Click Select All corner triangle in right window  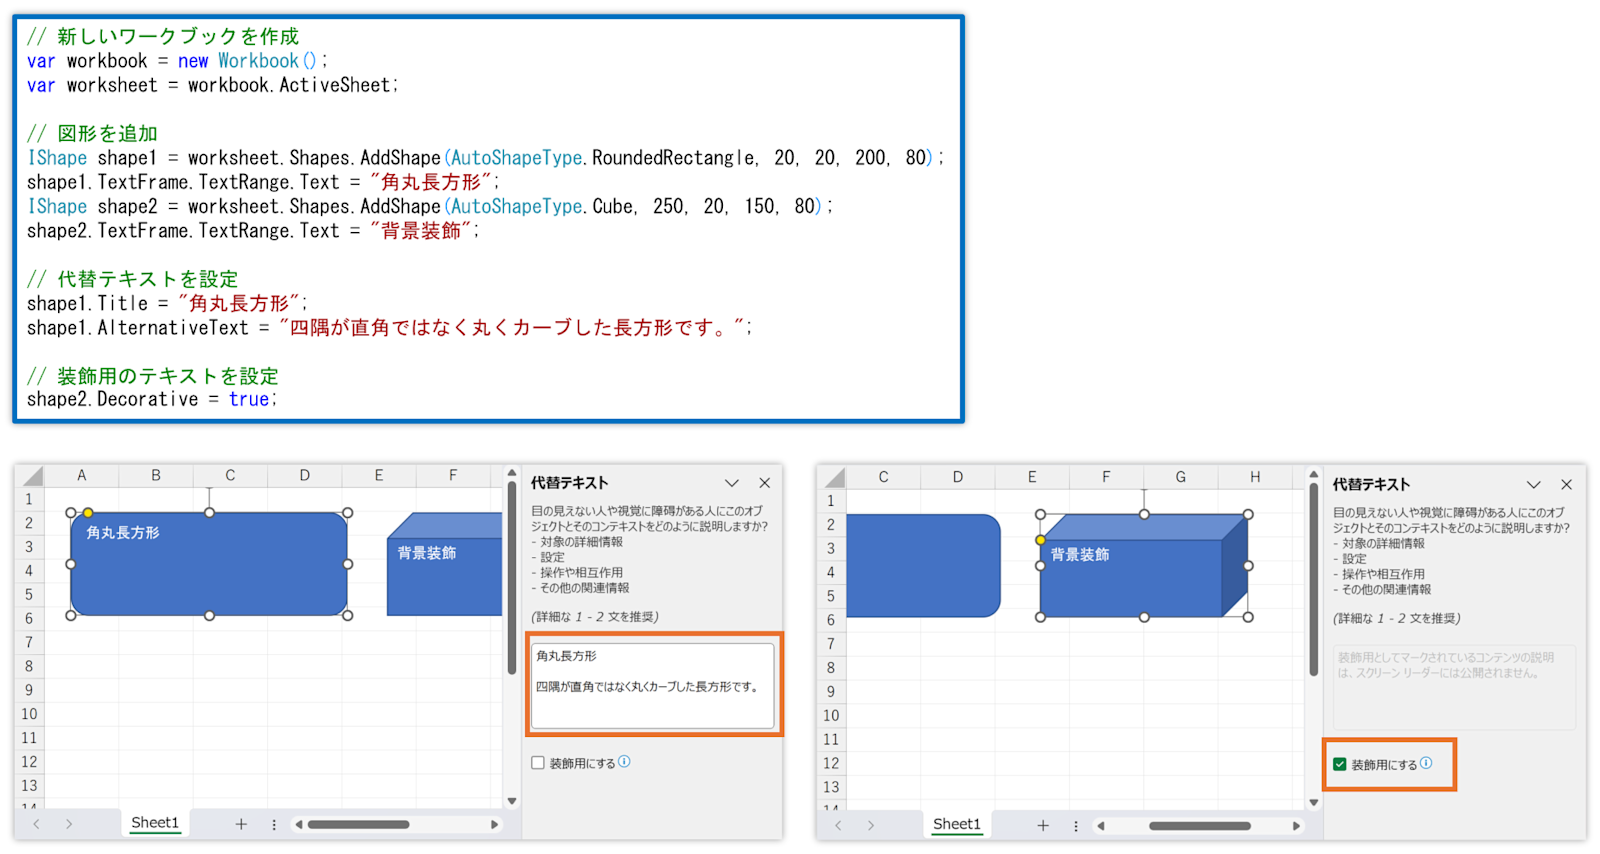[834, 478]
